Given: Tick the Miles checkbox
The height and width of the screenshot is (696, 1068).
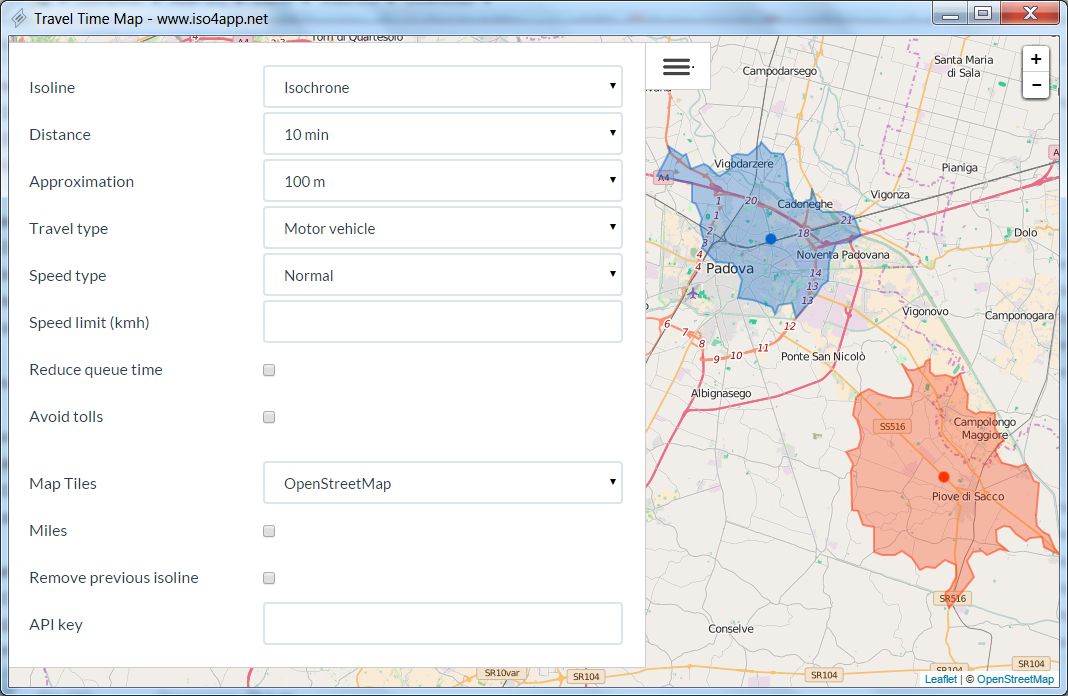Looking at the screenshot, I should pyautogui.click(x=269, y=531).
